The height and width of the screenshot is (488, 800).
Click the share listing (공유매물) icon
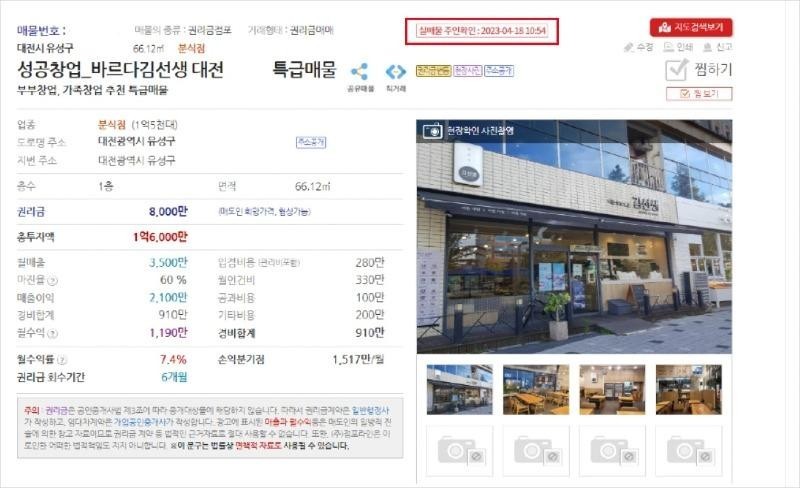pos(359,71)
